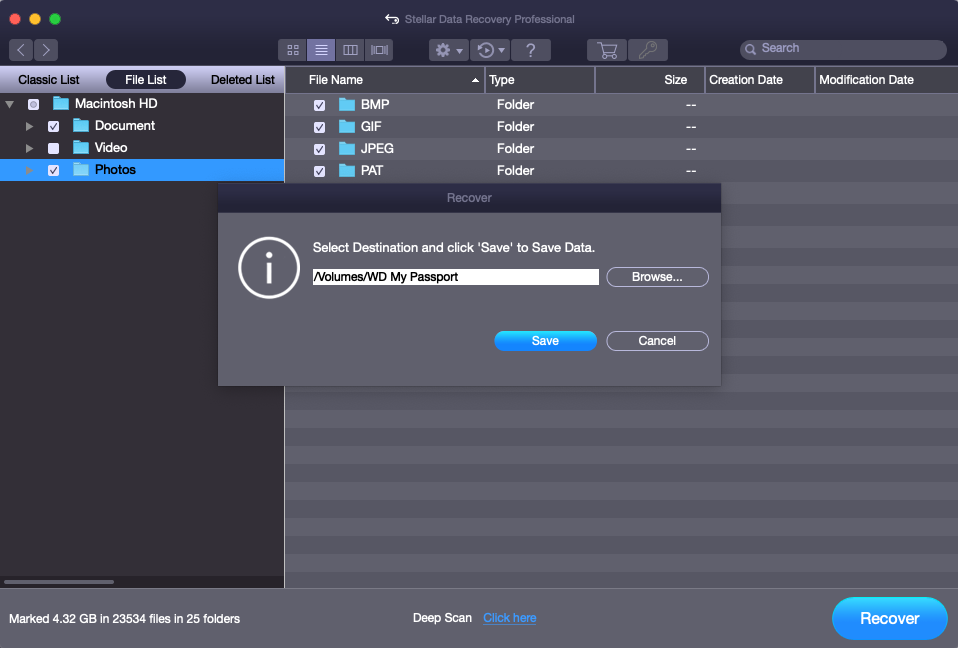This screenshot has height=648, width=958.
Task: Collapse the Macintosh HD tree node
Action: [x=10, y=104]
